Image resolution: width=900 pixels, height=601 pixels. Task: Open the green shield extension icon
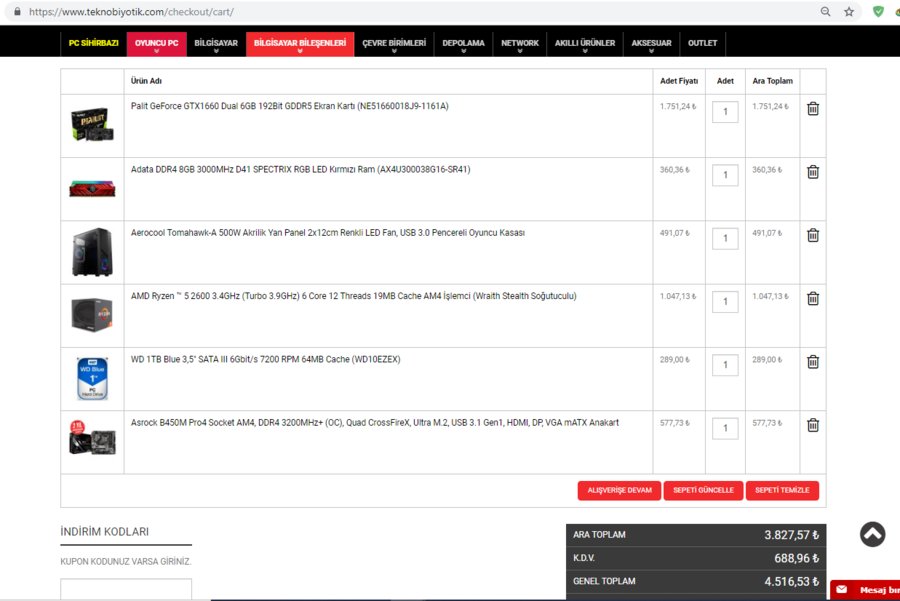[878, 11]
